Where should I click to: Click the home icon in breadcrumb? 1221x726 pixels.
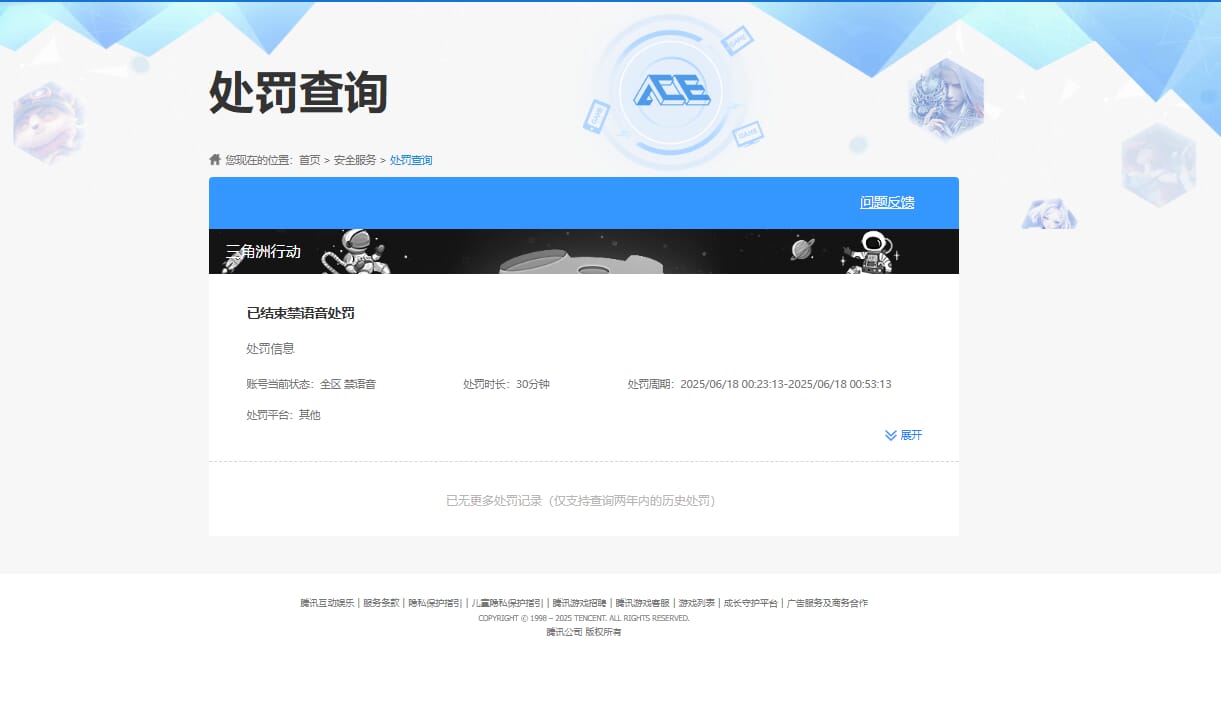coord(215,159)
